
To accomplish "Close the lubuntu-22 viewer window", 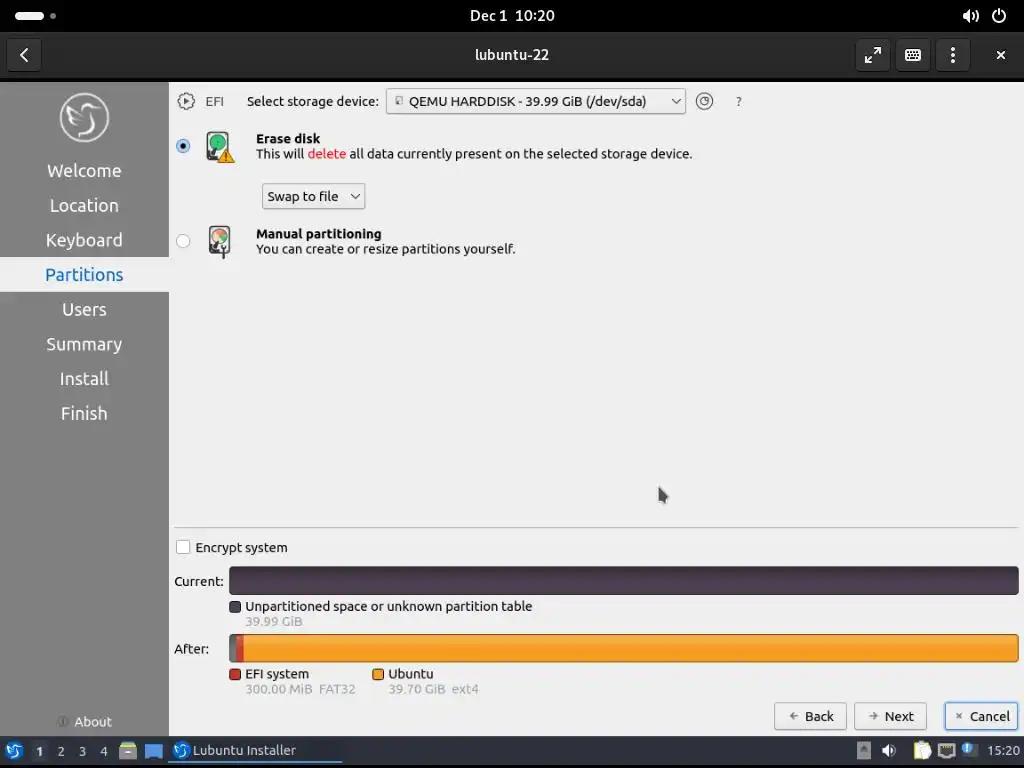I will click(x=1000, y=55).
